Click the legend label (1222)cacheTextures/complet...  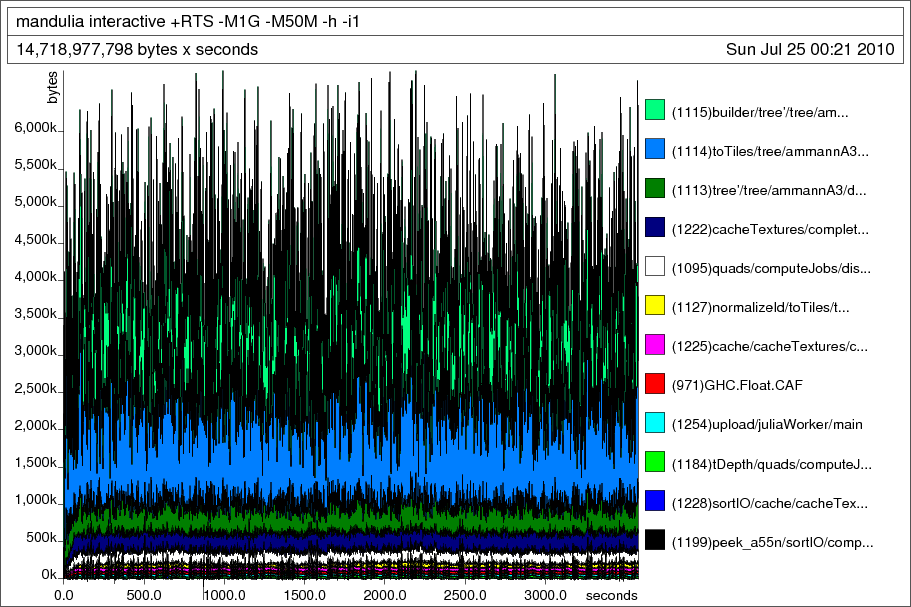[770, 229]
